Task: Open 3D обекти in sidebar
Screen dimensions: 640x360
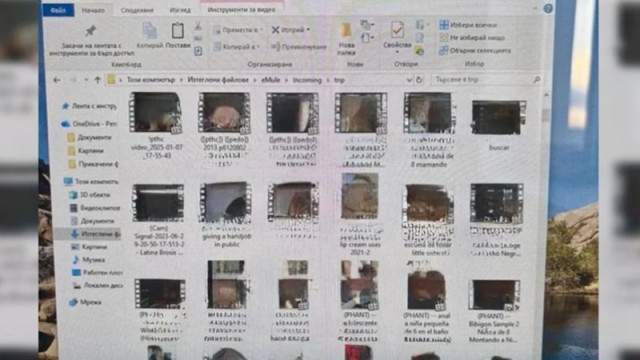Action: click(90, 195)
